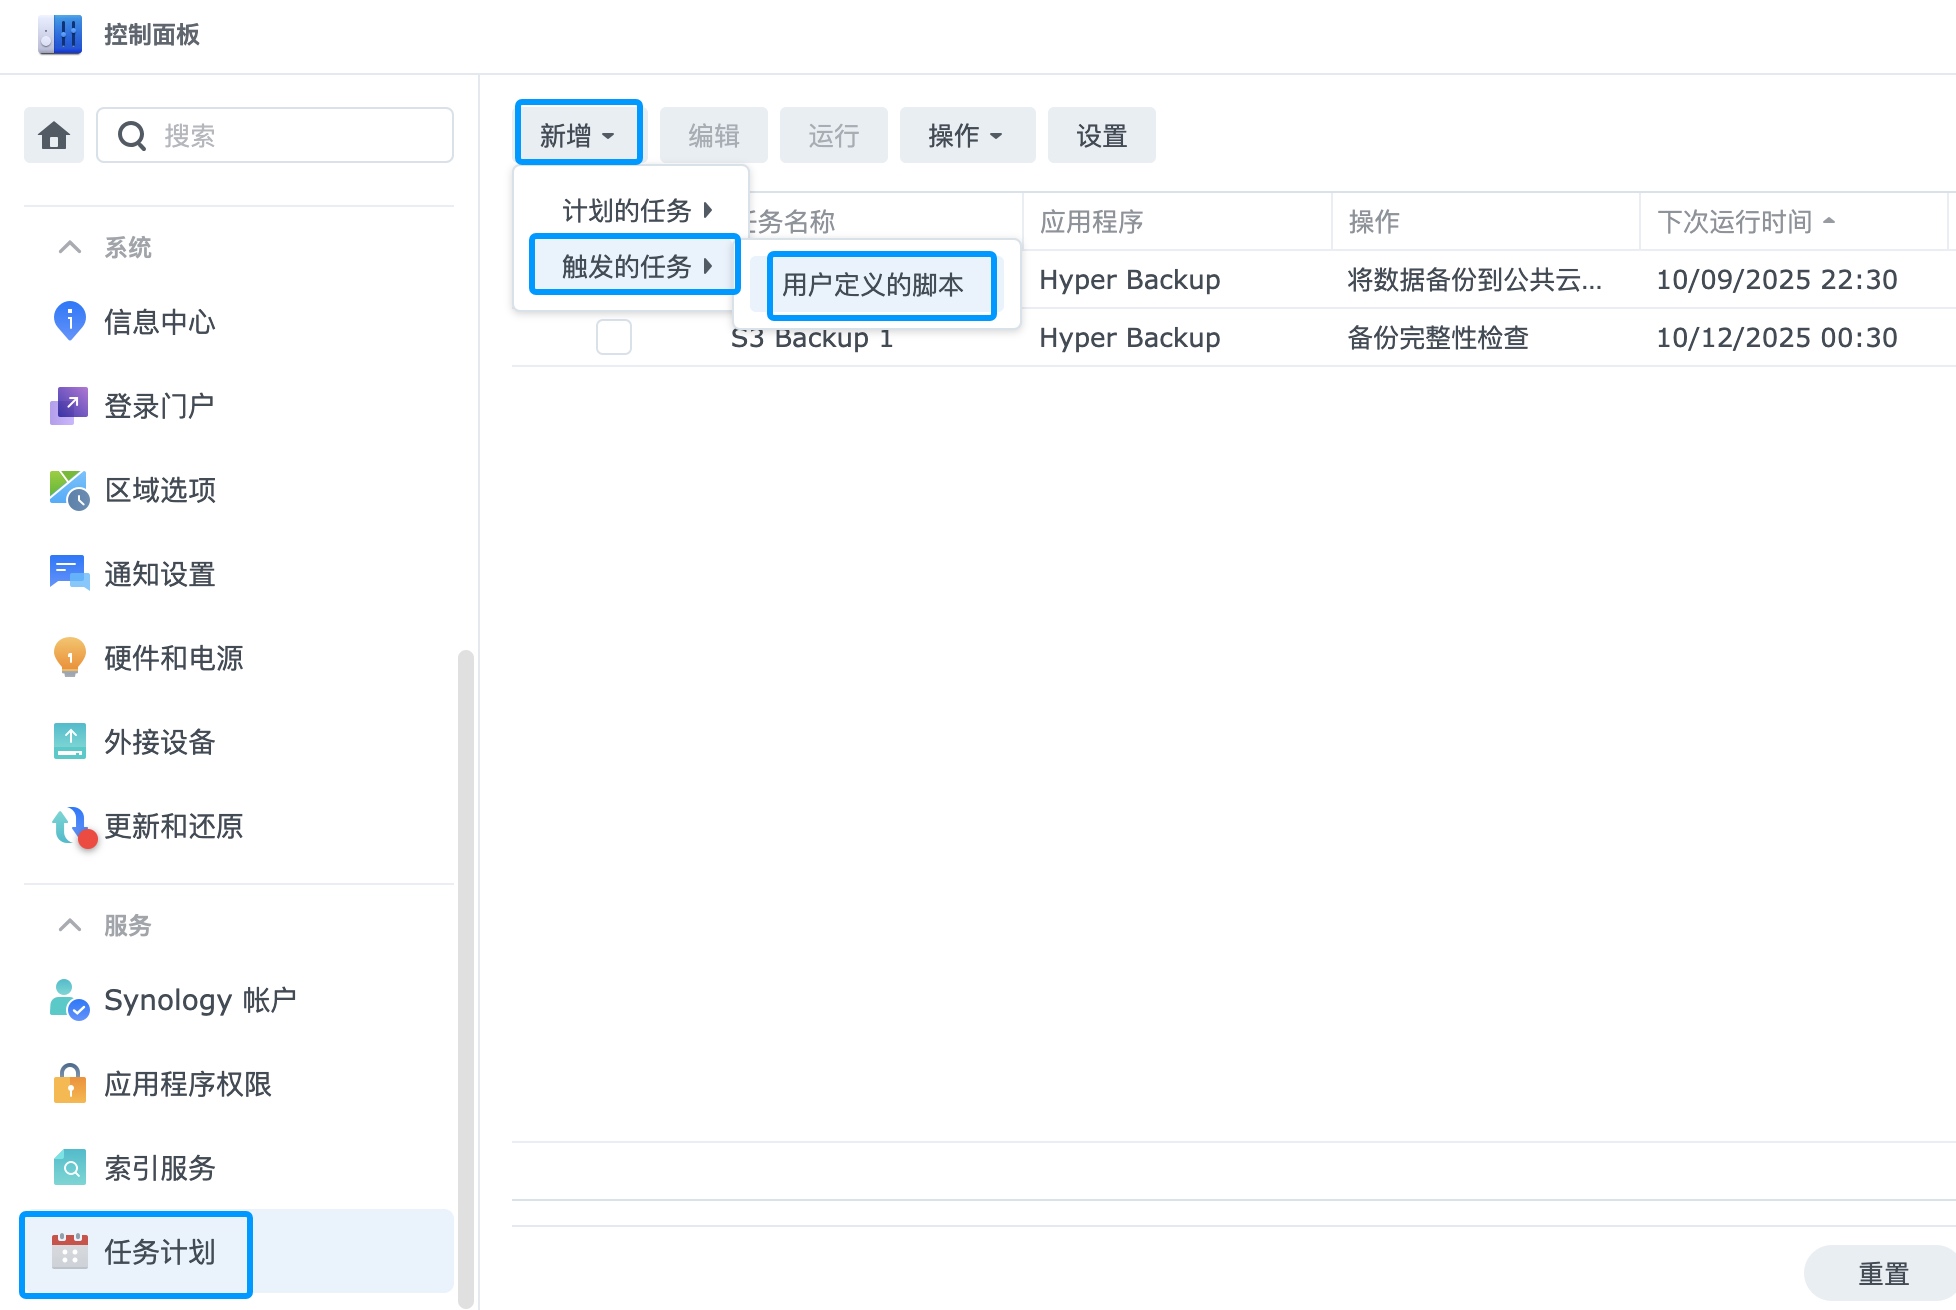This screenshot has width=1956, height=1310.
Task: Collapse the 服务 sidebar section
Action: coord(70,925)
